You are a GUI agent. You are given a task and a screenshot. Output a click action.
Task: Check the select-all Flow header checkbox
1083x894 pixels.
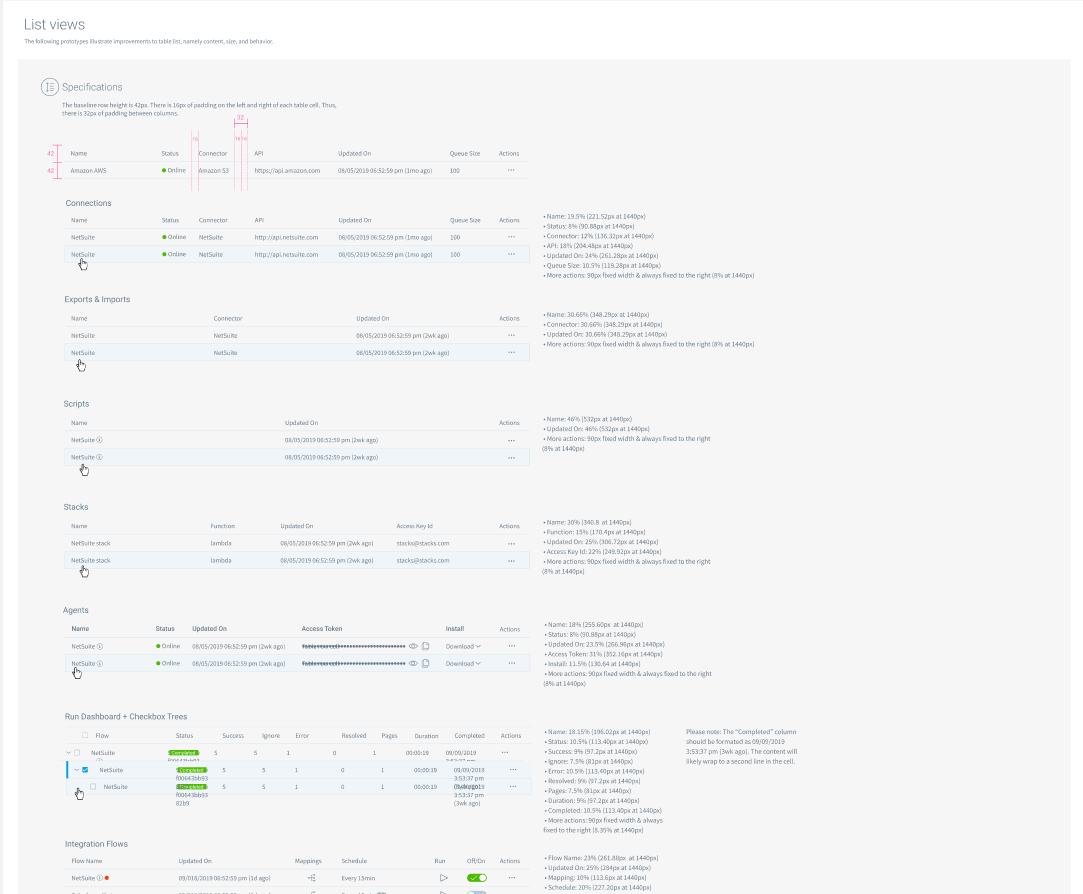pos(85,735)
